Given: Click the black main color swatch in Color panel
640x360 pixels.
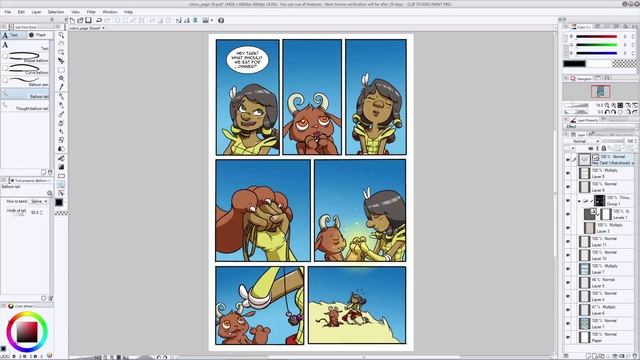Looking at the screenshot, I should point(574,63).
